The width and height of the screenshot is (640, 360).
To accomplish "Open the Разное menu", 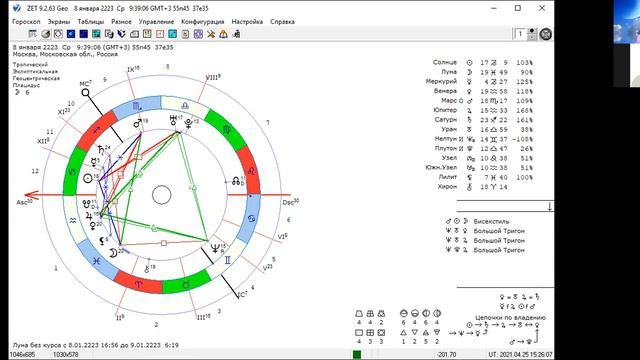I will pyautogui.click(x=121, y=22).
